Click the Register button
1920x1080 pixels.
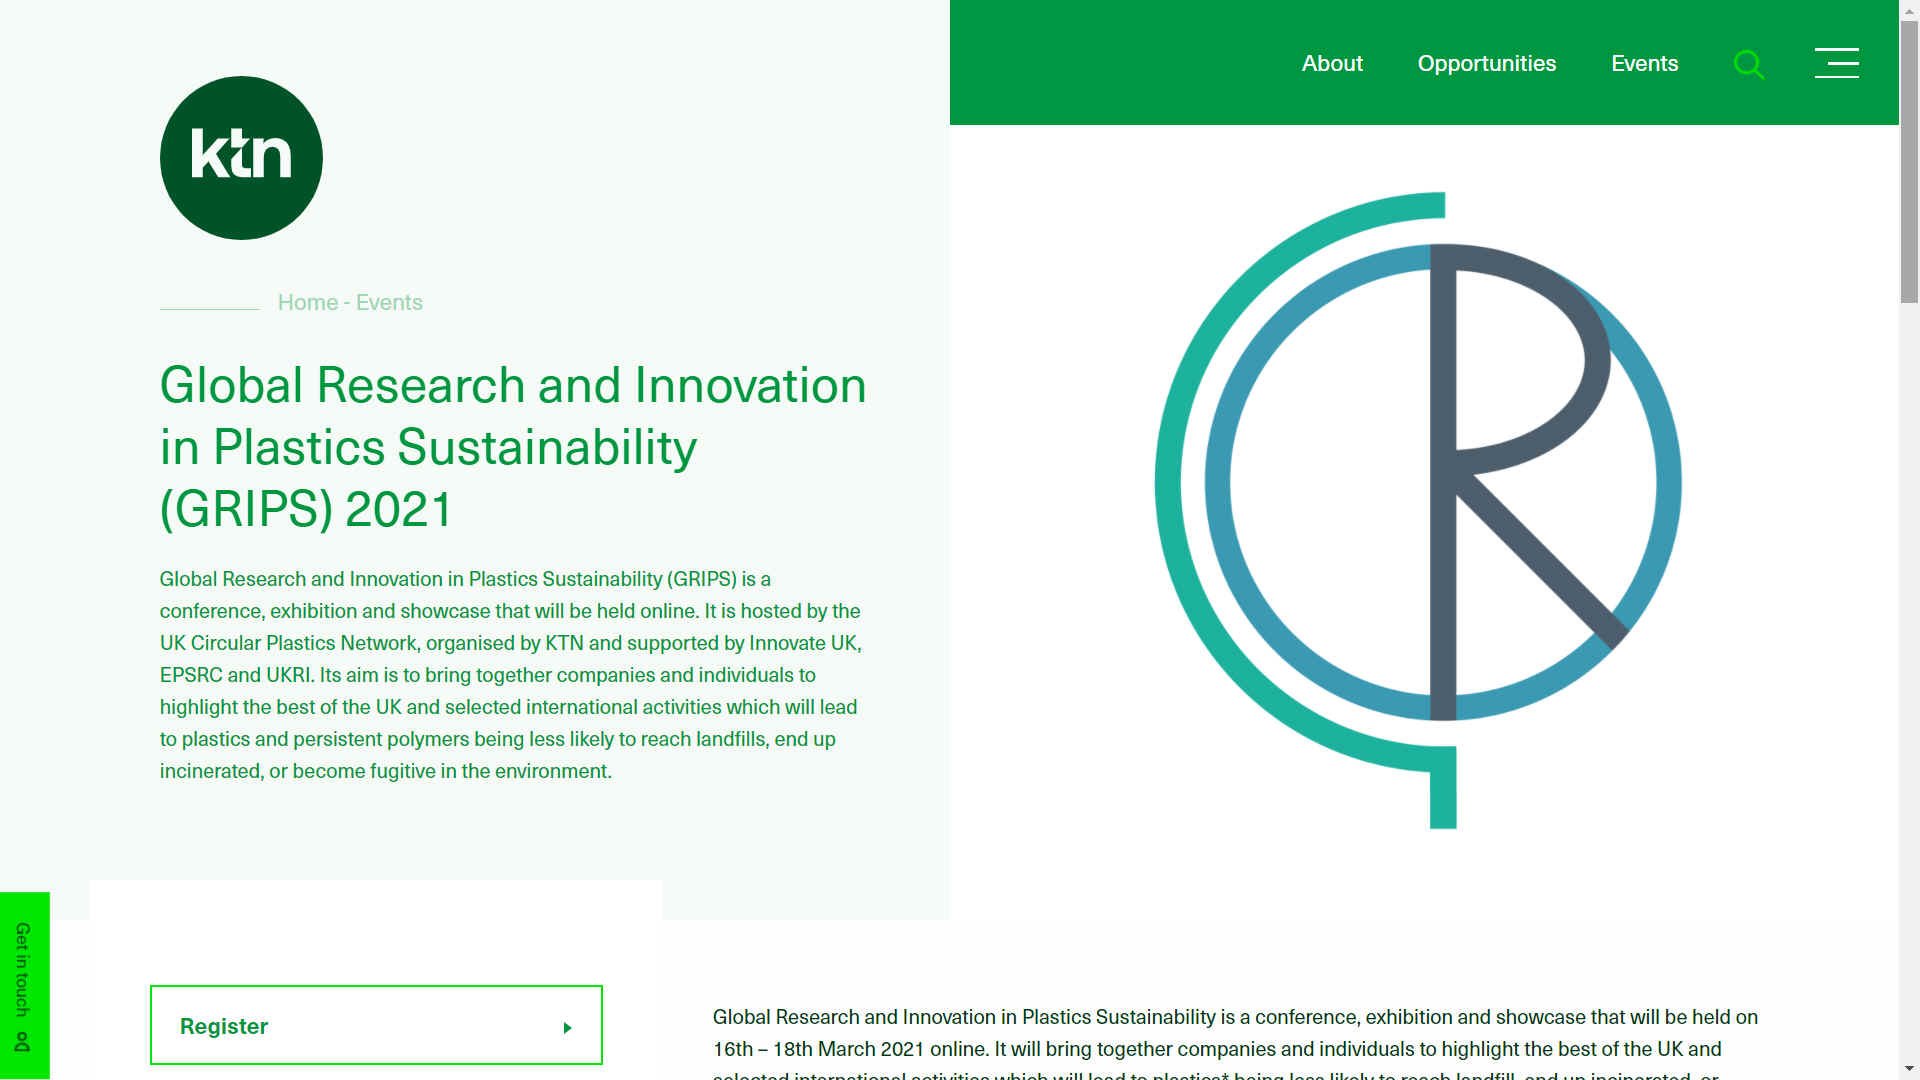[376, 1025]
